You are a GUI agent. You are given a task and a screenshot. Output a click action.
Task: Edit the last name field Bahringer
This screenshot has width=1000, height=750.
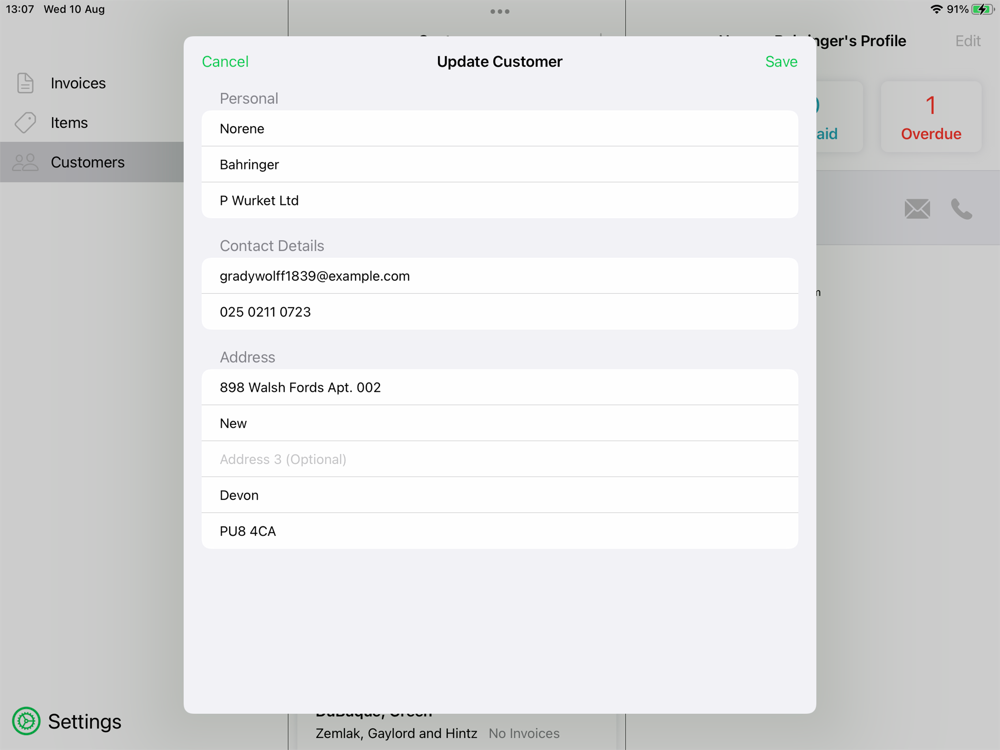point(499,165)
